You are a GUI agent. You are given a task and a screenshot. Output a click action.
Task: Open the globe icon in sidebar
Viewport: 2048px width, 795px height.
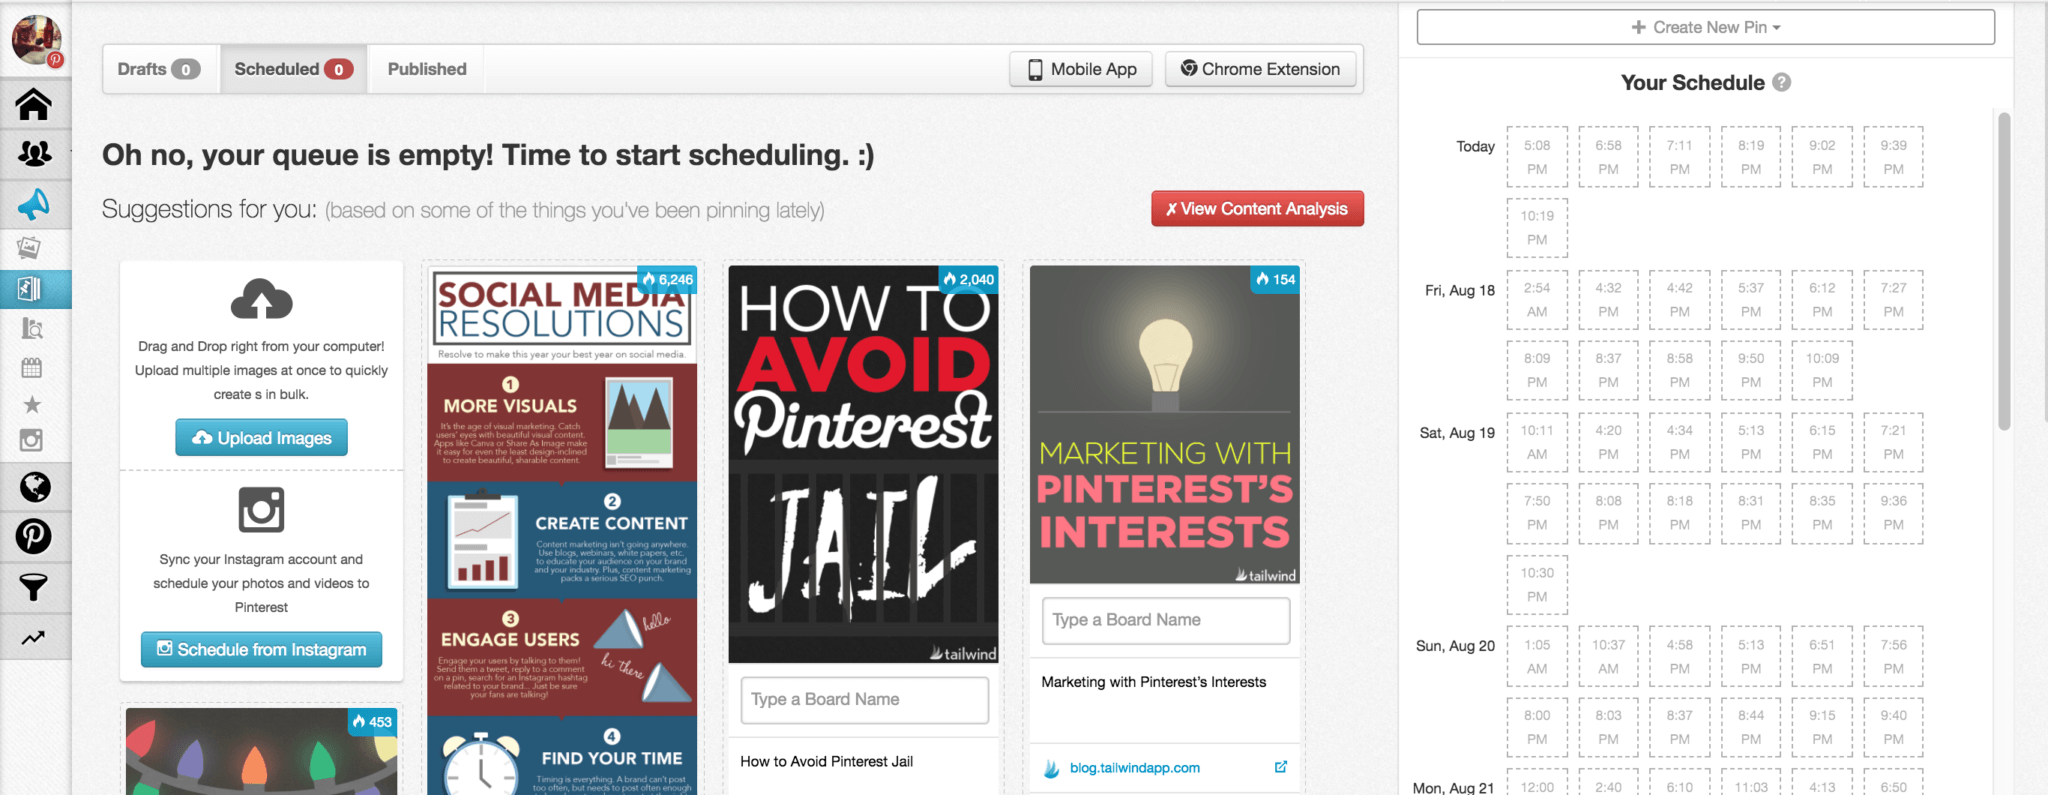35,487
